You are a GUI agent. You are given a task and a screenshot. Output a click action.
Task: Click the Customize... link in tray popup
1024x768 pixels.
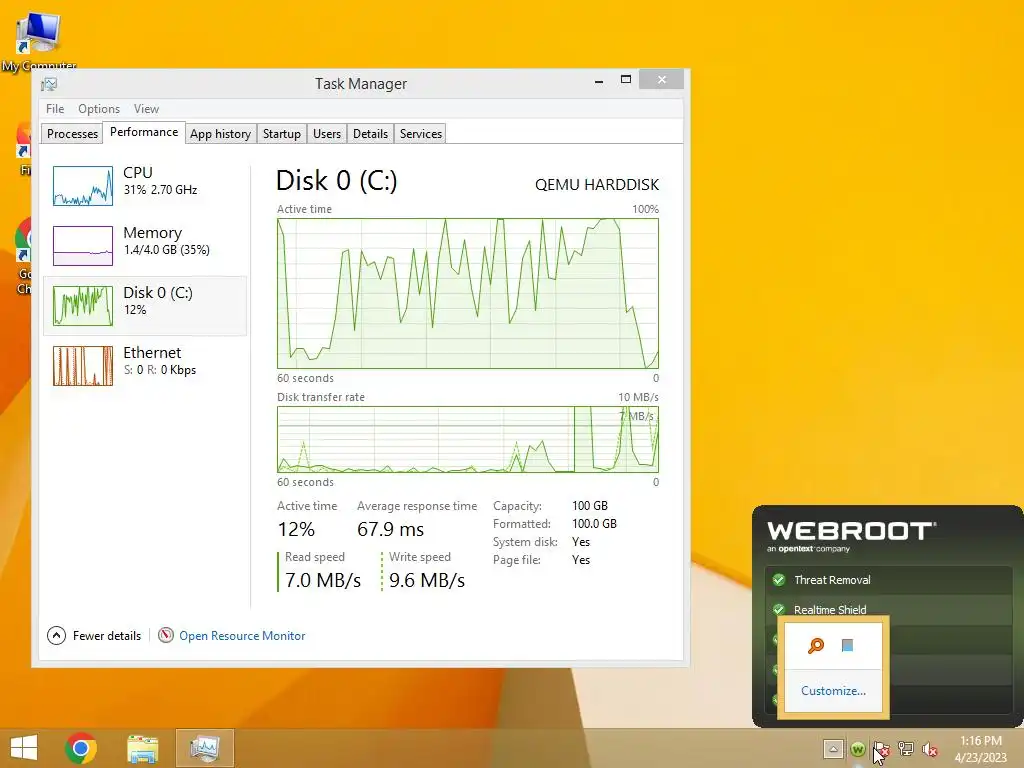point(833,691)
